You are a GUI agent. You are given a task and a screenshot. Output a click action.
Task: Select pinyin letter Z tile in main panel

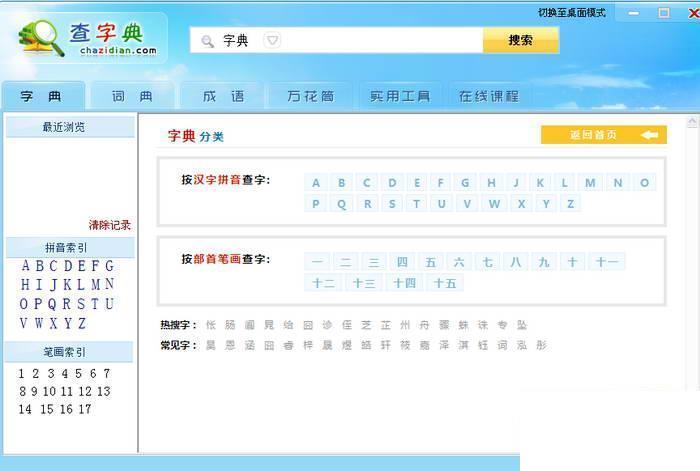570,204
